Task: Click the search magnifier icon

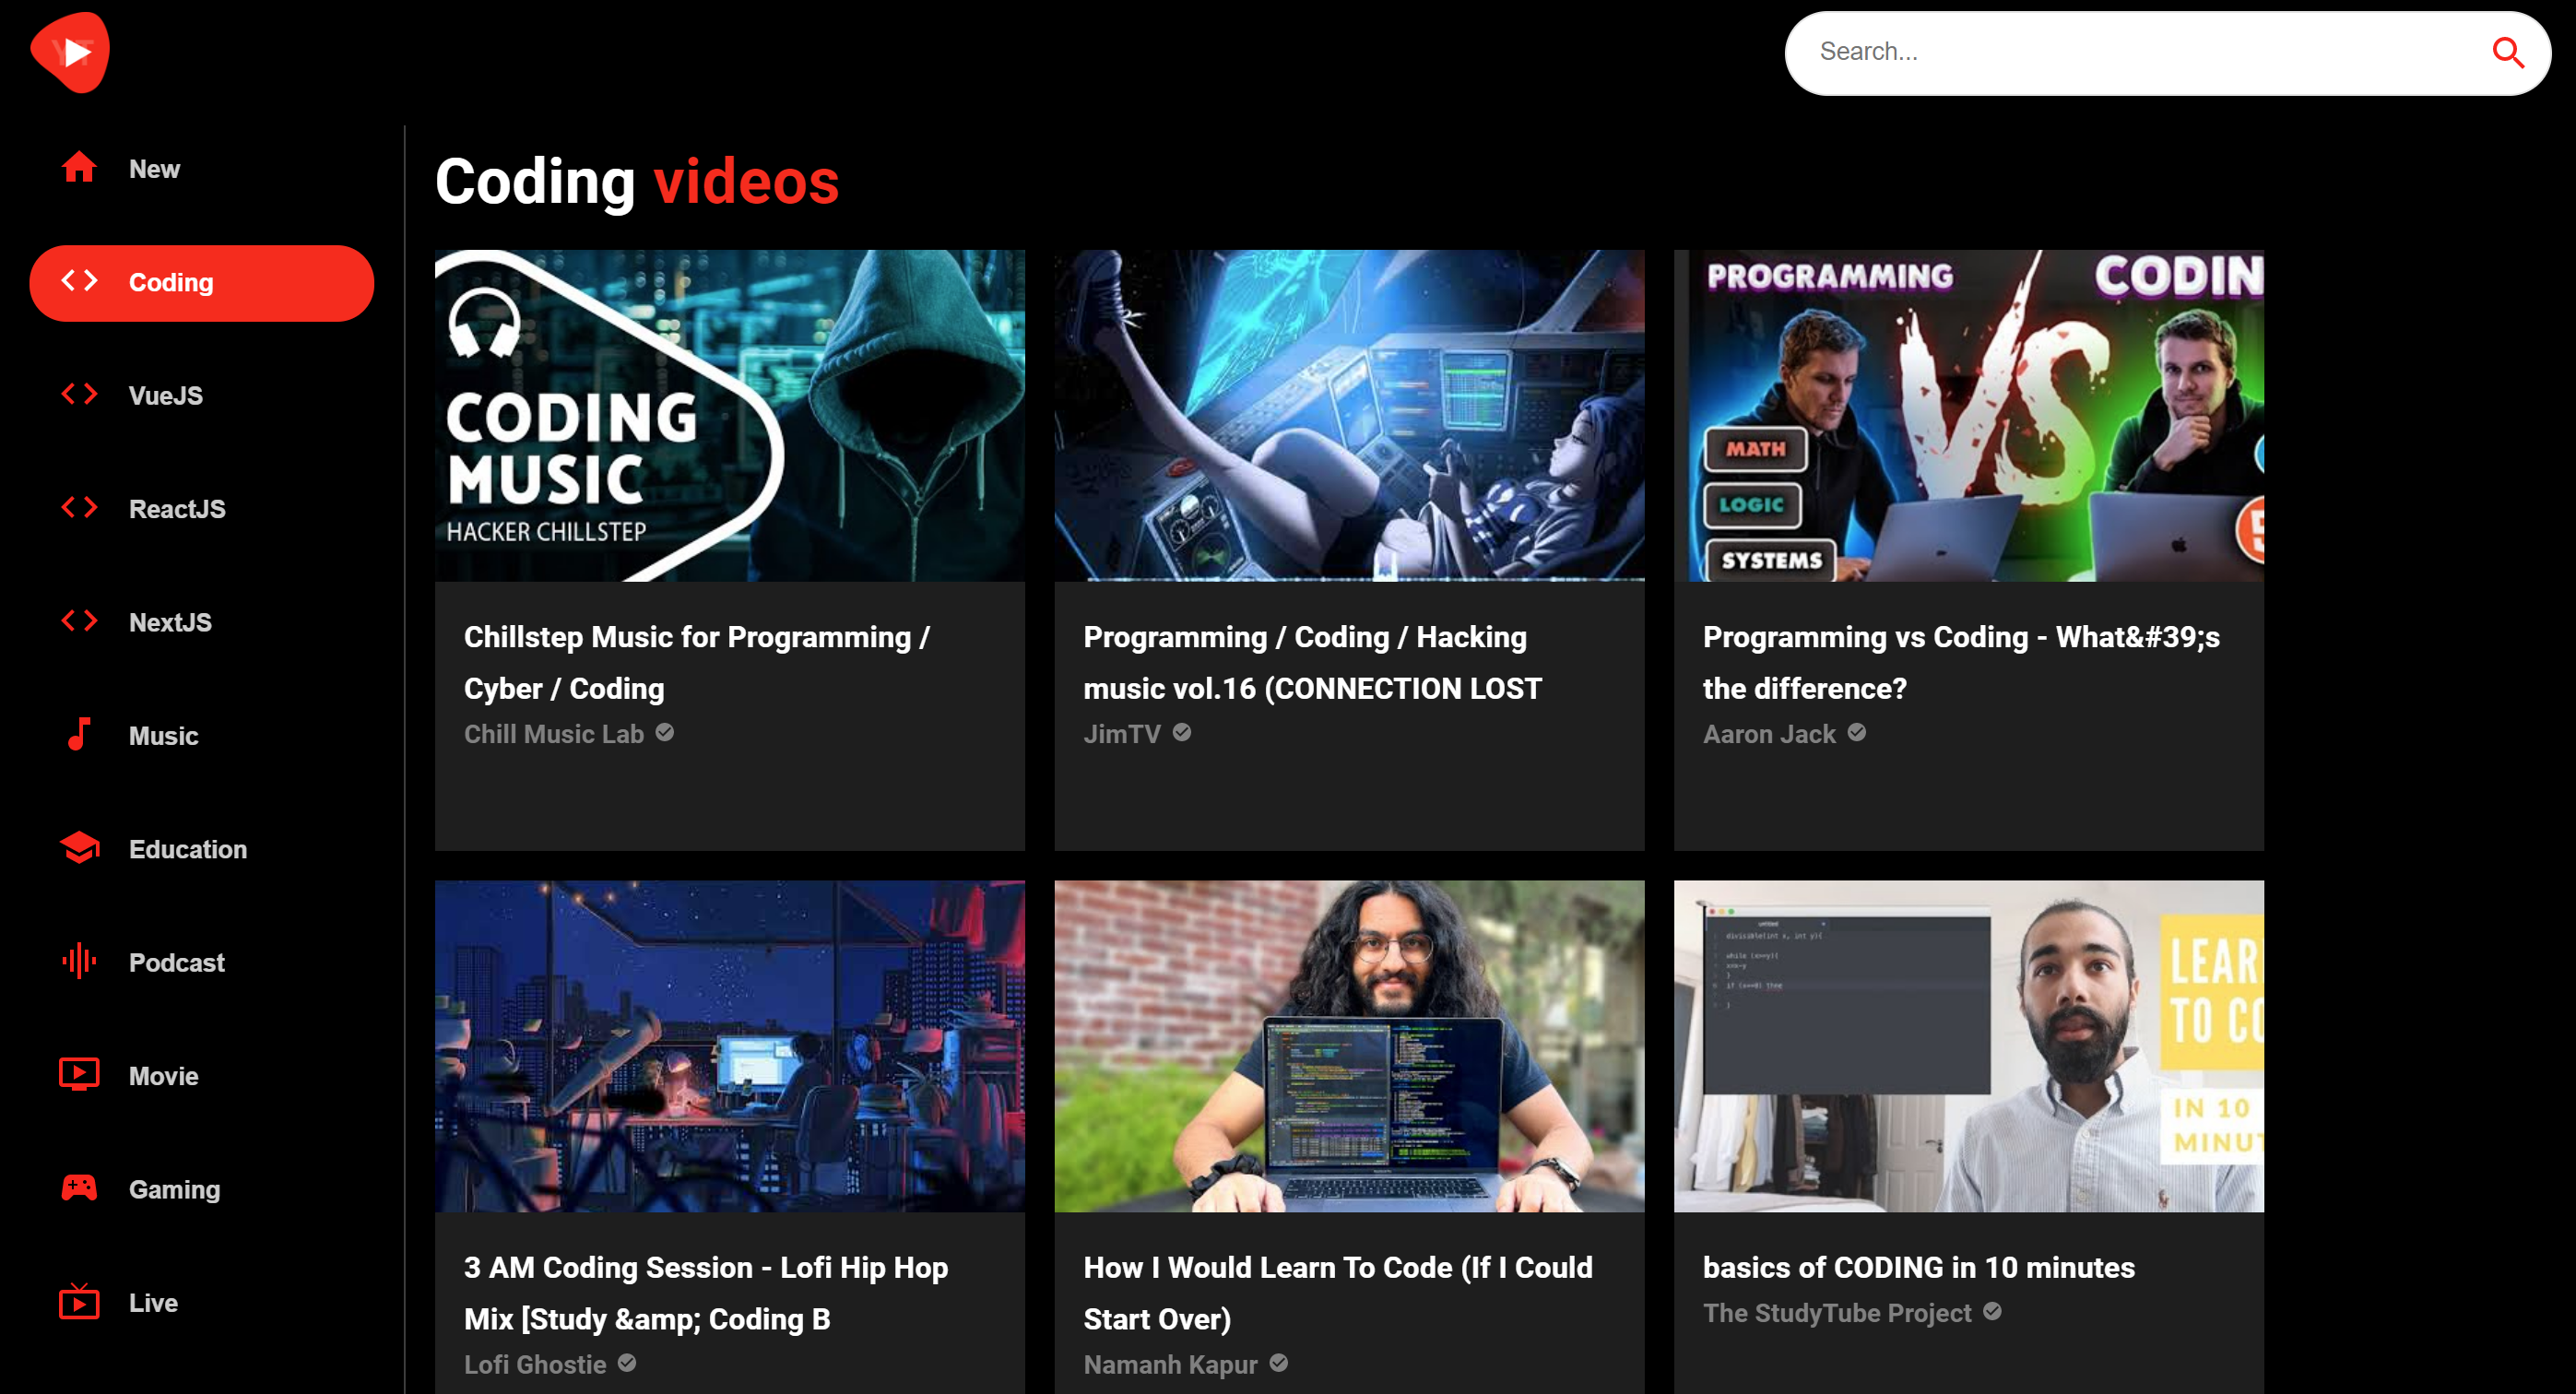Action: [2507, 52]
